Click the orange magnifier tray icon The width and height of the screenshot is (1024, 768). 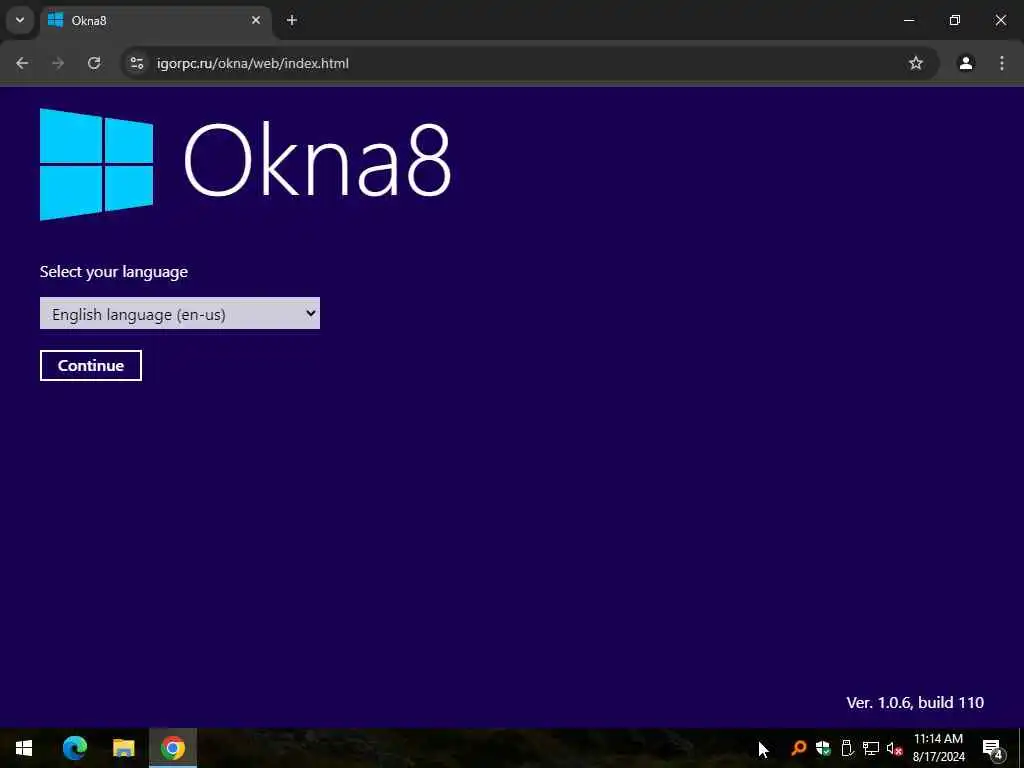(798, 748)
